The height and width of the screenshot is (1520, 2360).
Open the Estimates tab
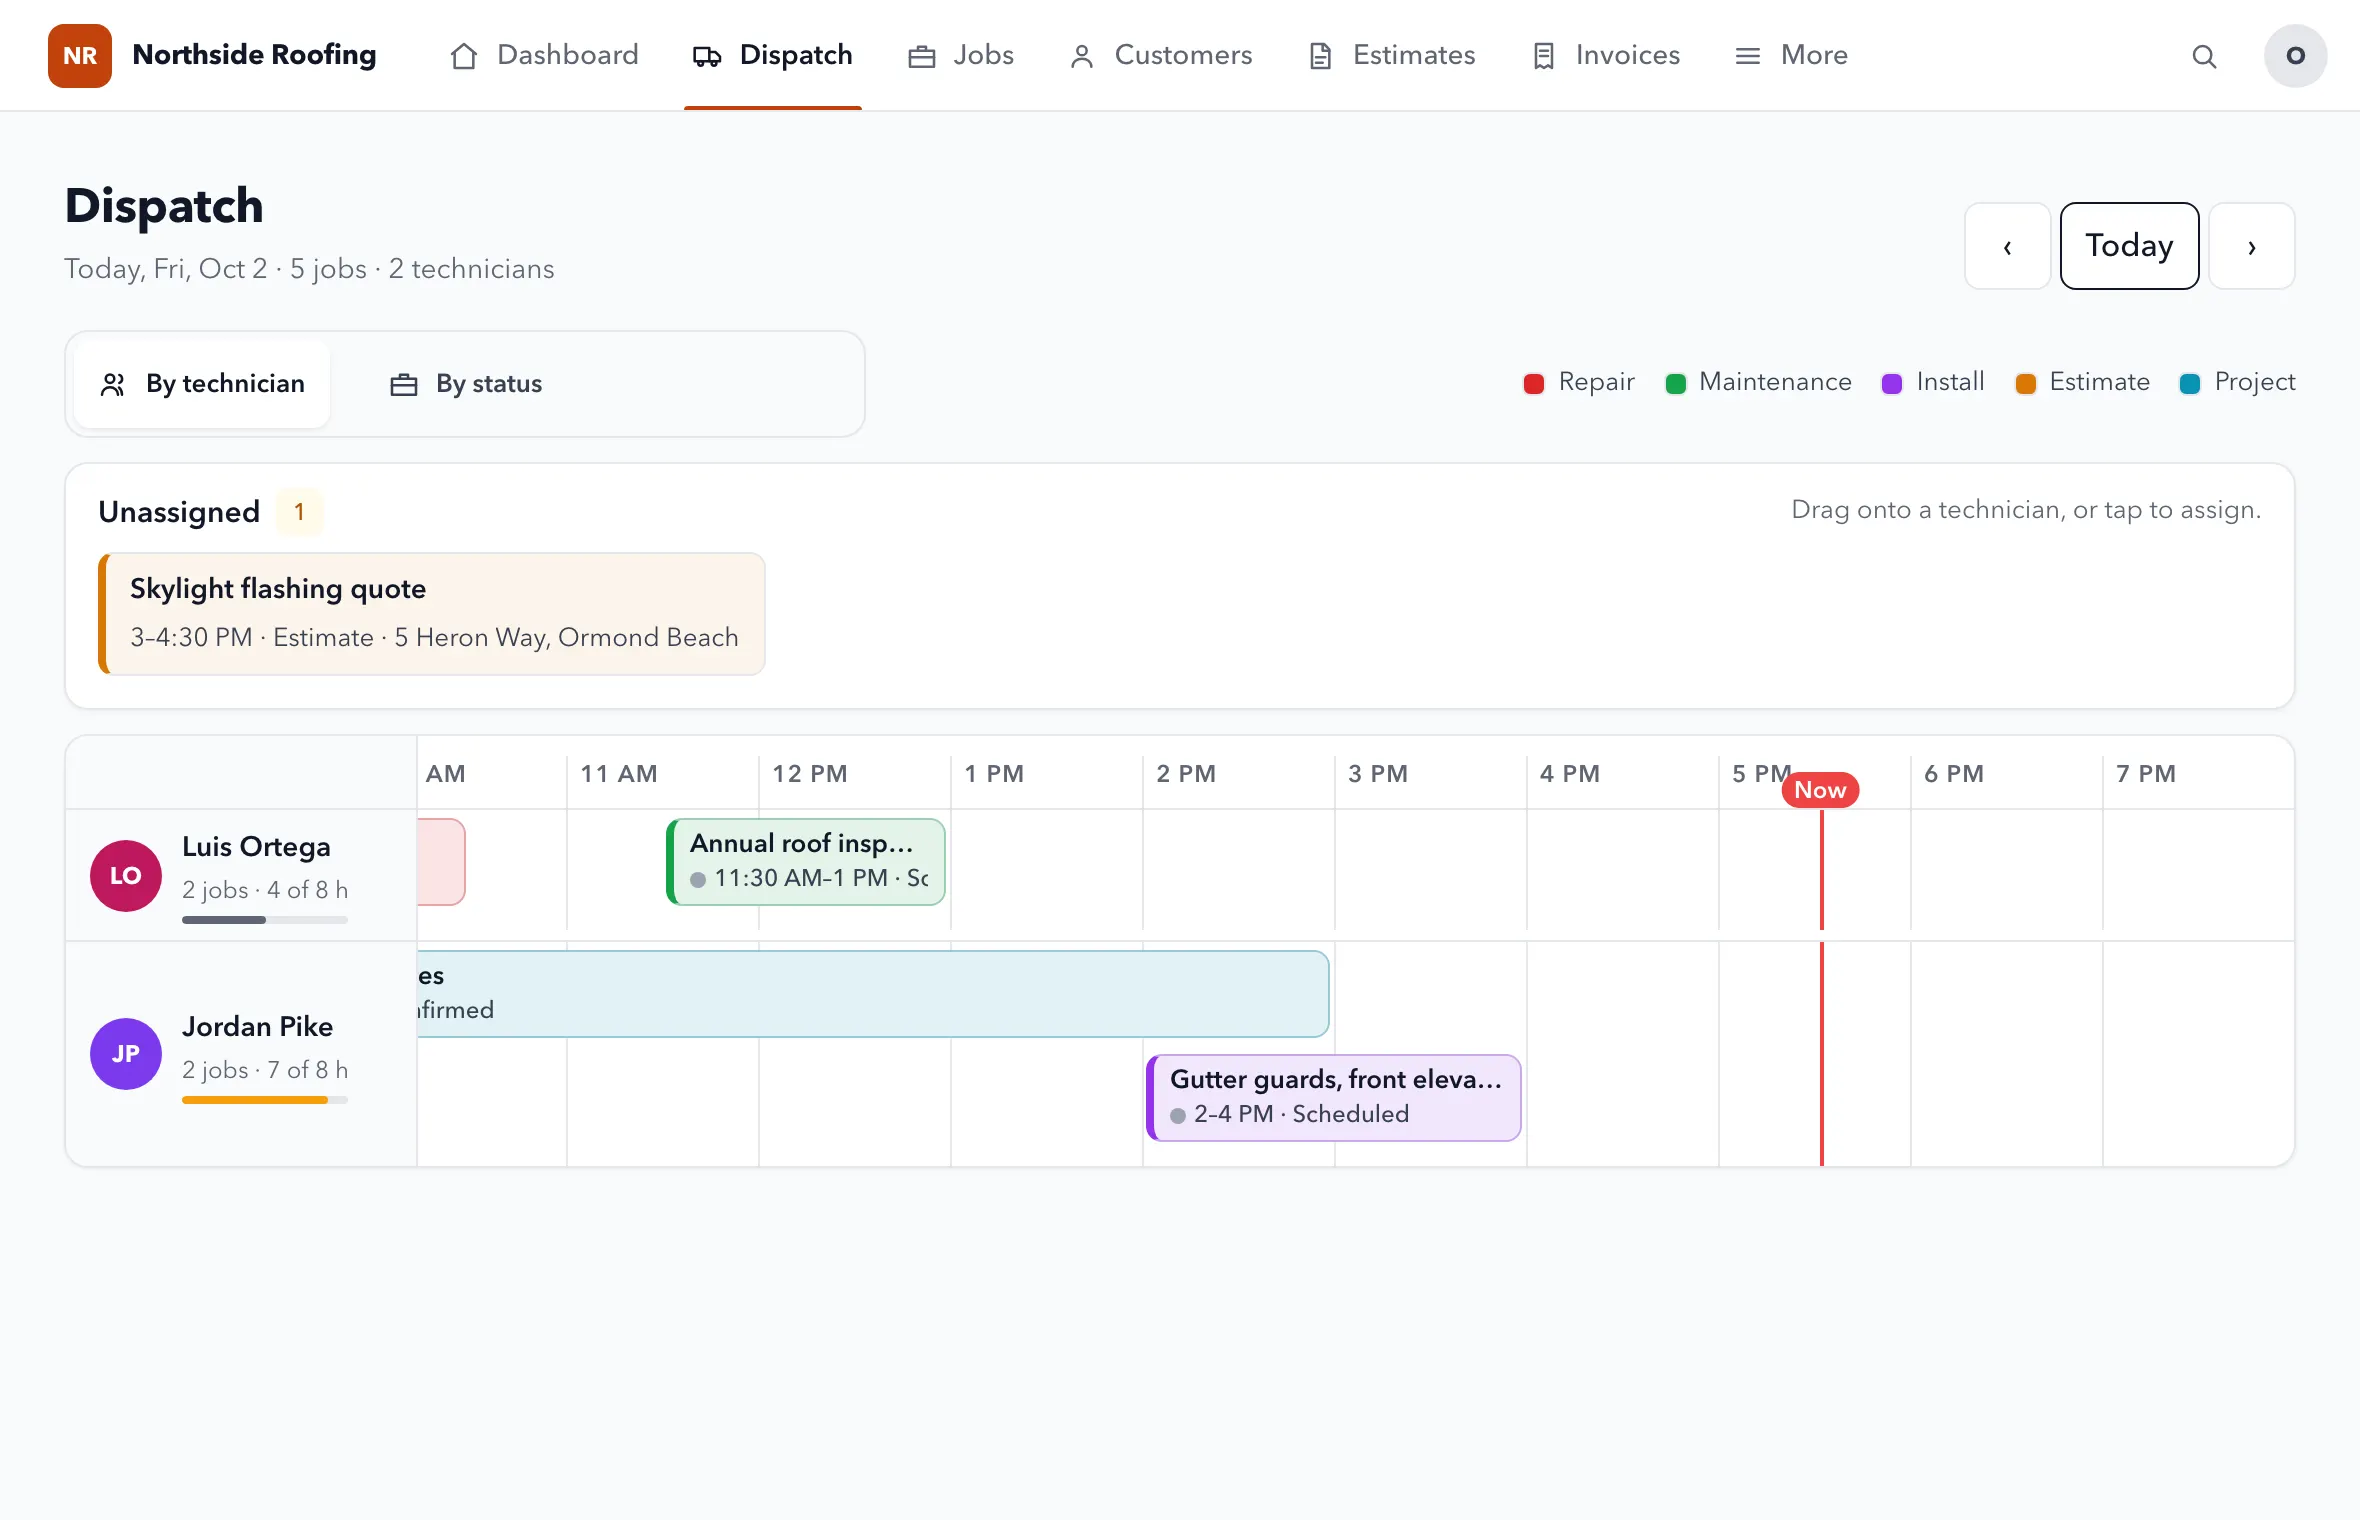[x=1392, y=55]
